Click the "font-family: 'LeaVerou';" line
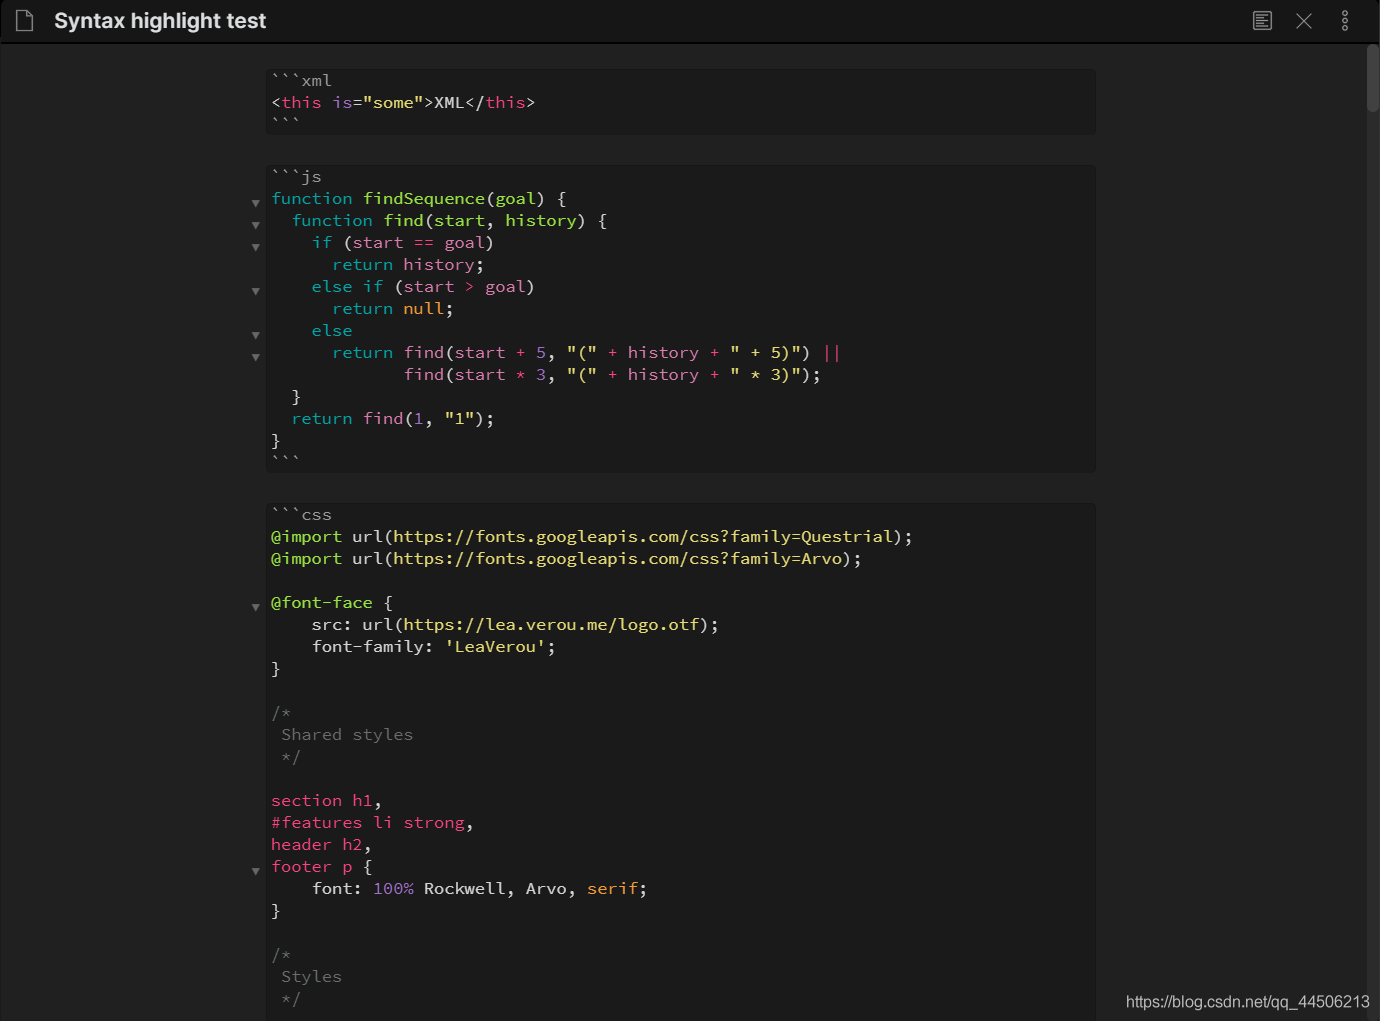The image size is (1380, 1021). (x=433, y=647)
